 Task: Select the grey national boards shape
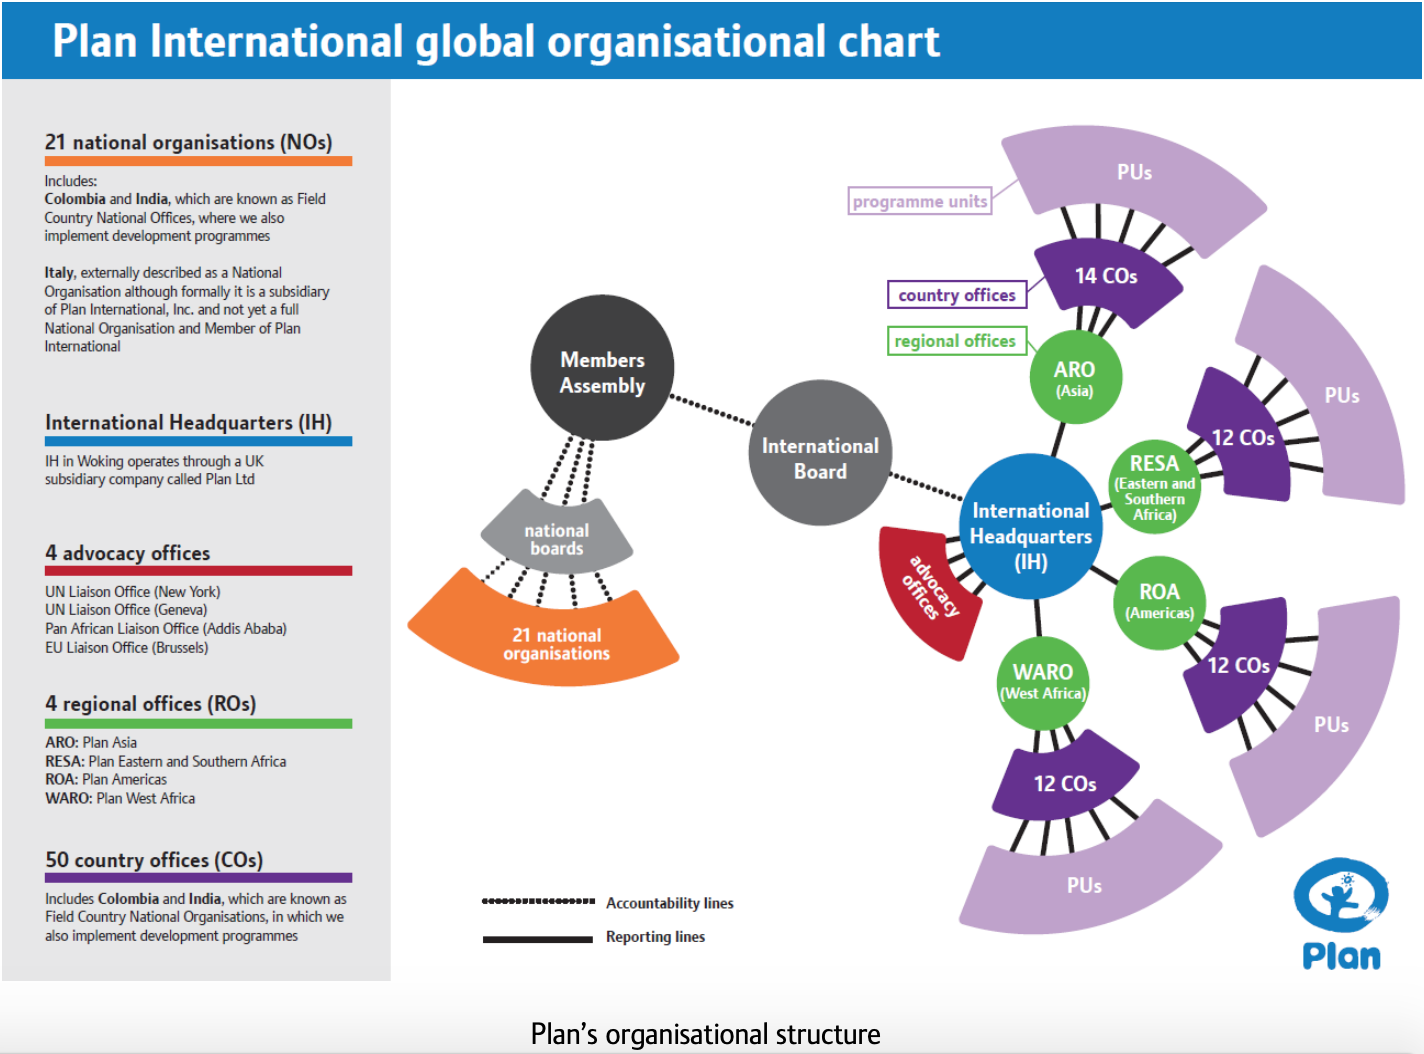[x=557, y=533]
